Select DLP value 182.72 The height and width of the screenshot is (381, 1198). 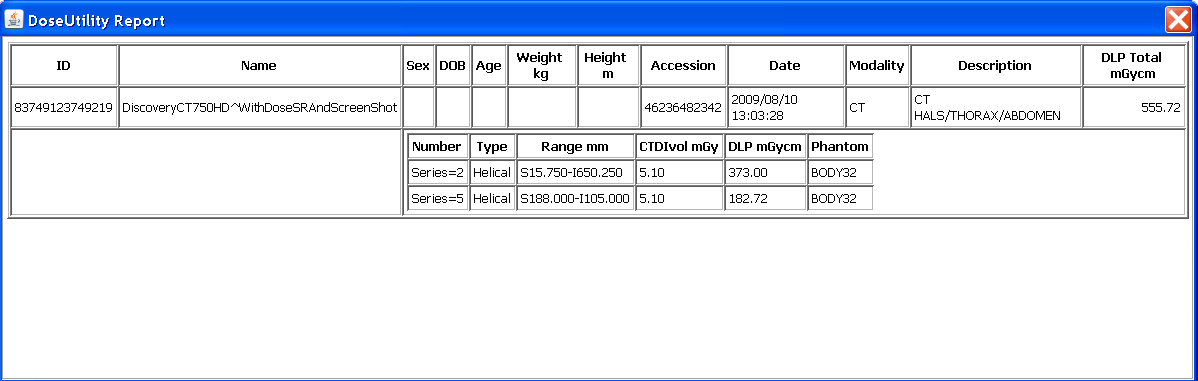766,199
